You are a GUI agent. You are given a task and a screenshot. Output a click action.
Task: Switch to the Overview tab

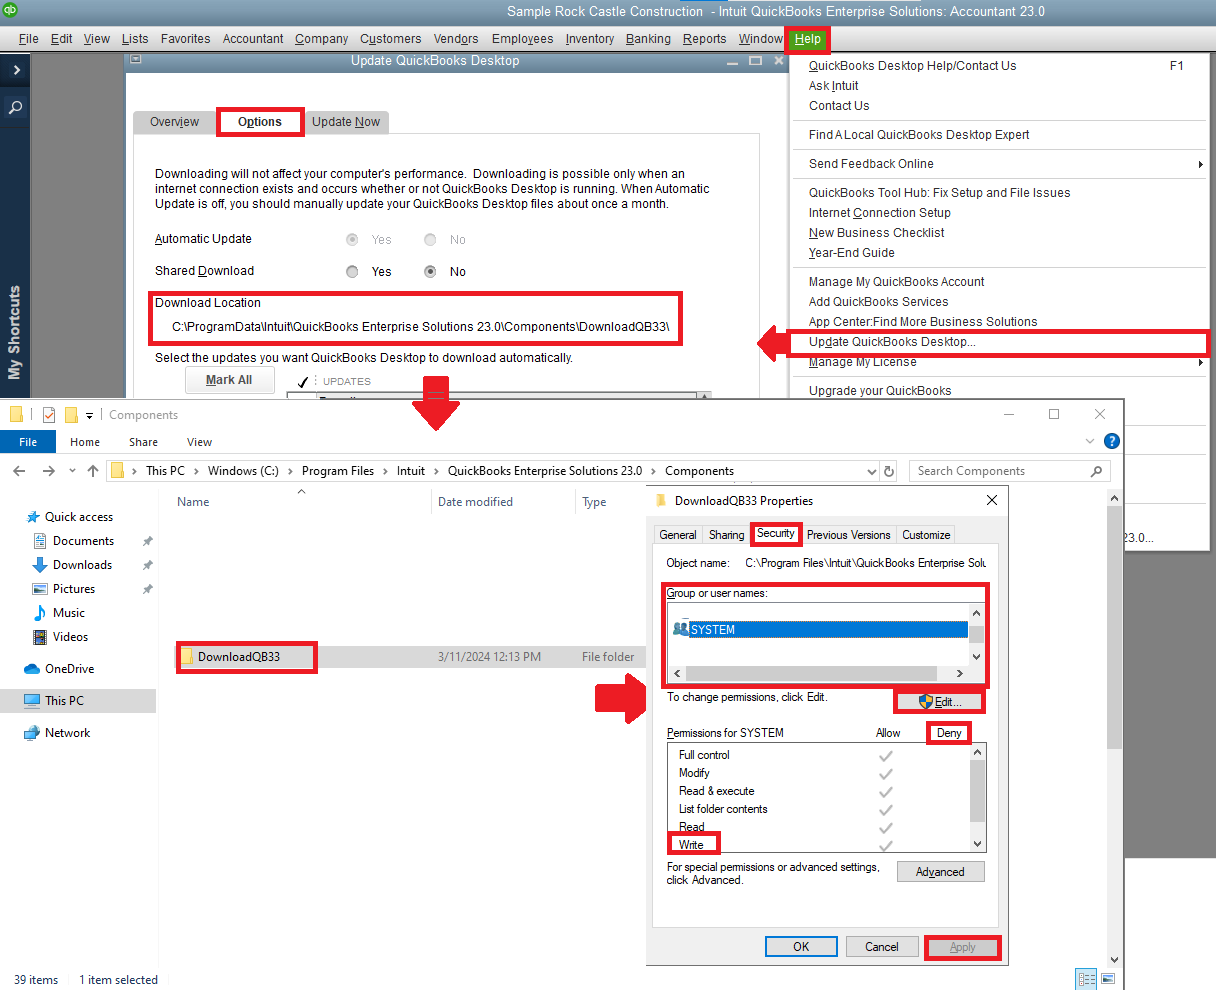[174, 121]
